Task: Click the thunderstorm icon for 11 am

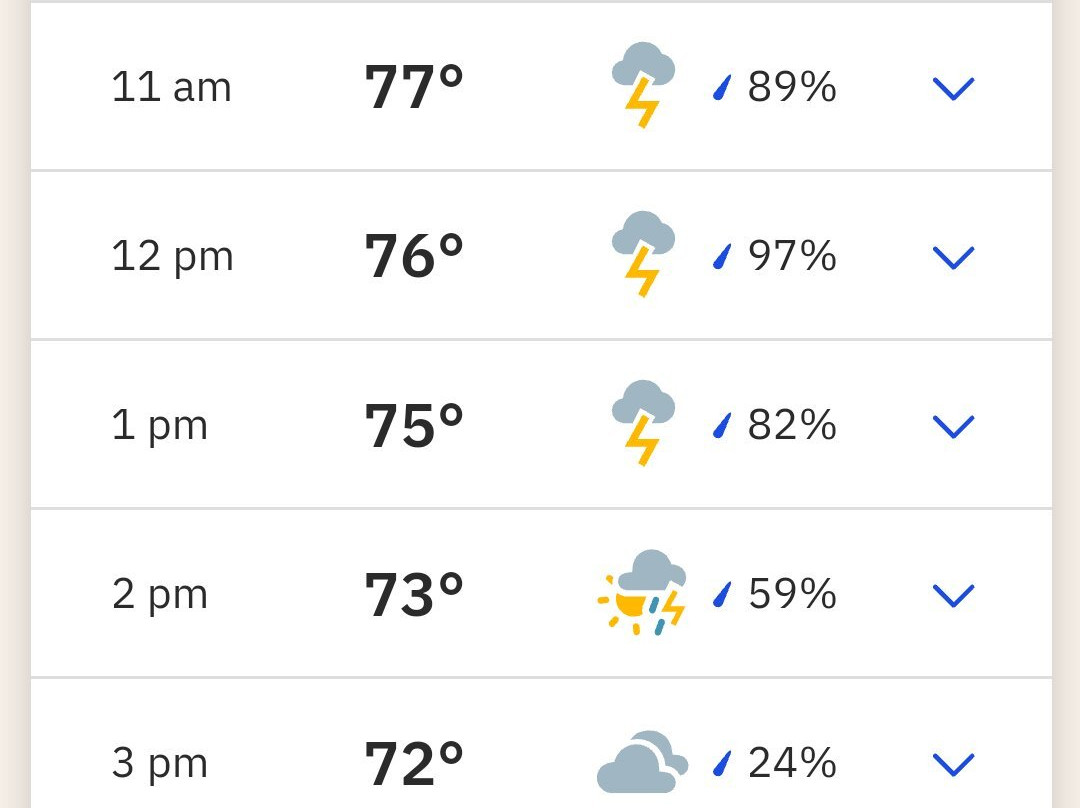Action: coord(643,85)
